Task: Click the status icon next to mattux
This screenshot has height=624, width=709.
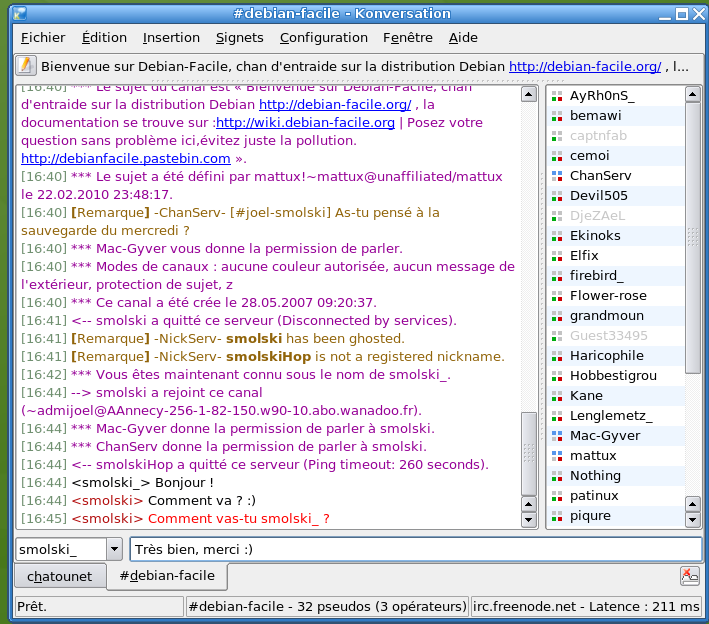Action: (557, 456)
